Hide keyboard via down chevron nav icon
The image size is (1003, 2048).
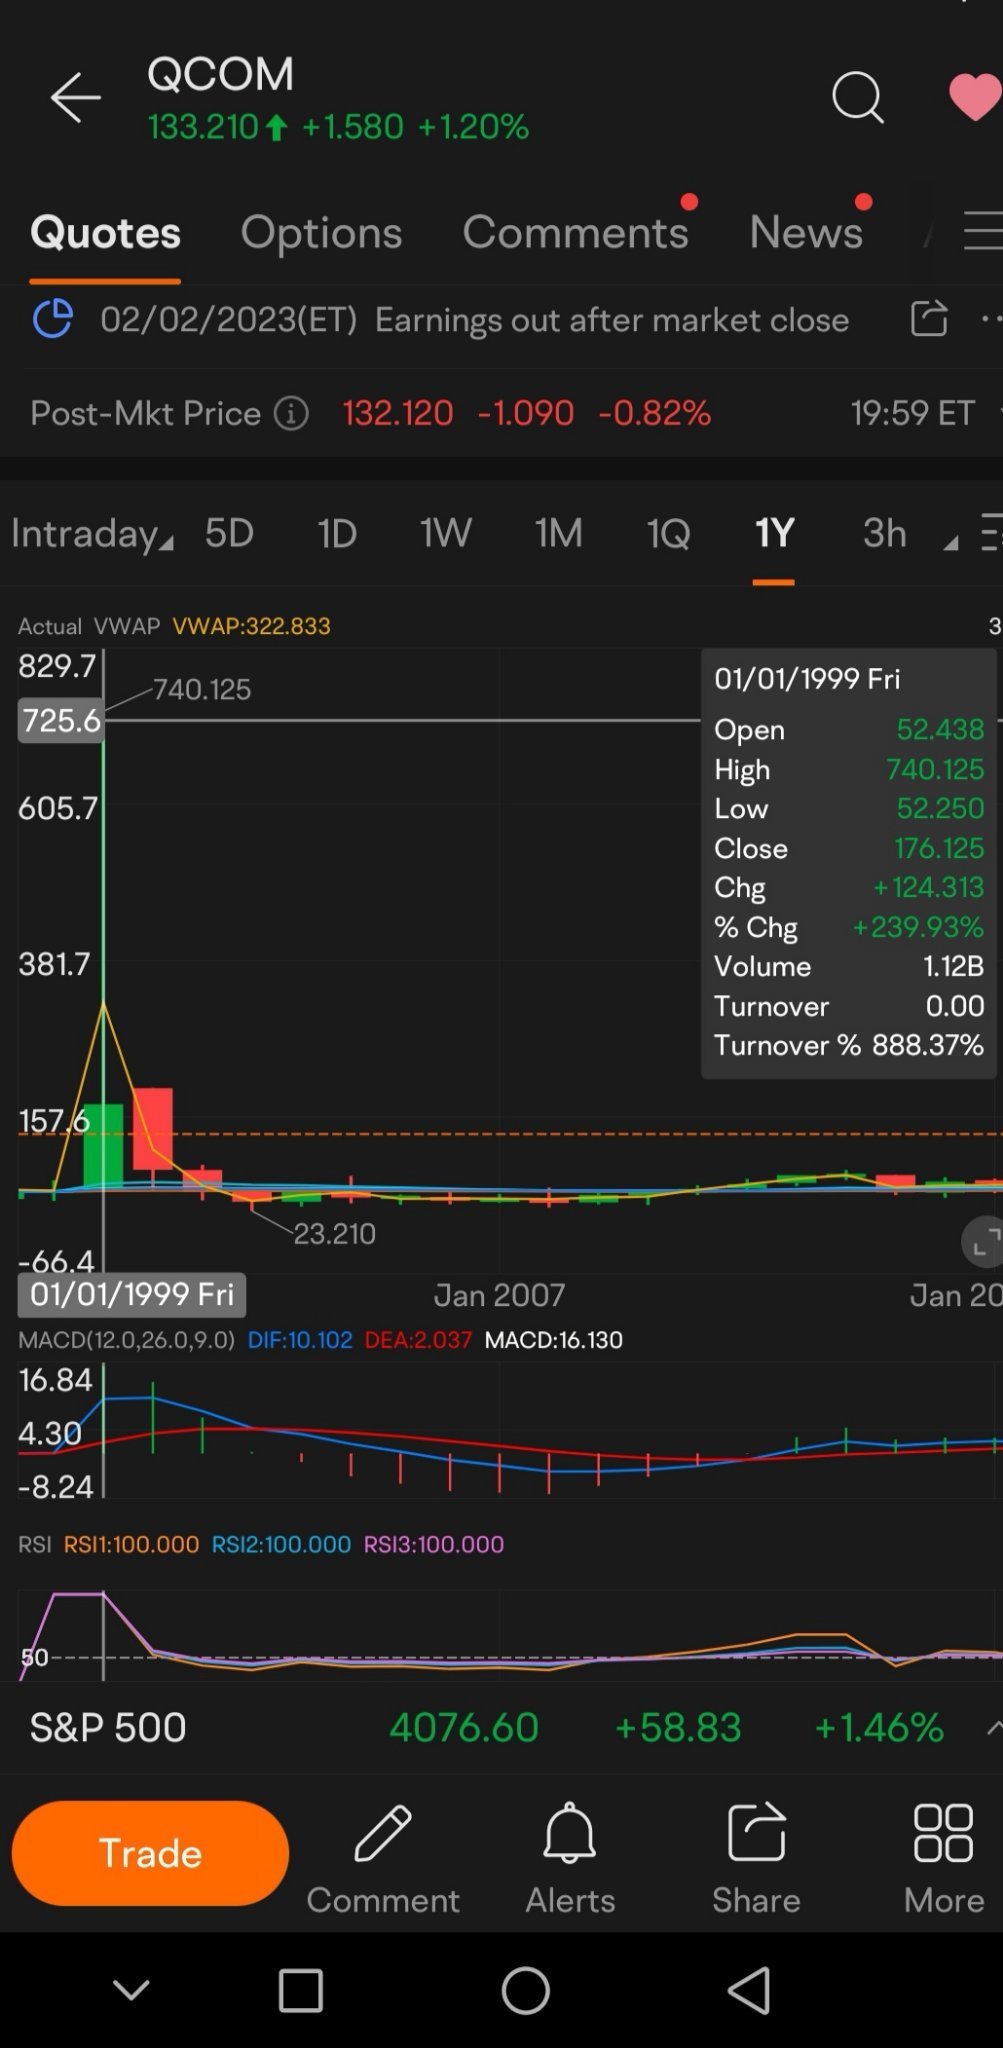pos(131,1990)
